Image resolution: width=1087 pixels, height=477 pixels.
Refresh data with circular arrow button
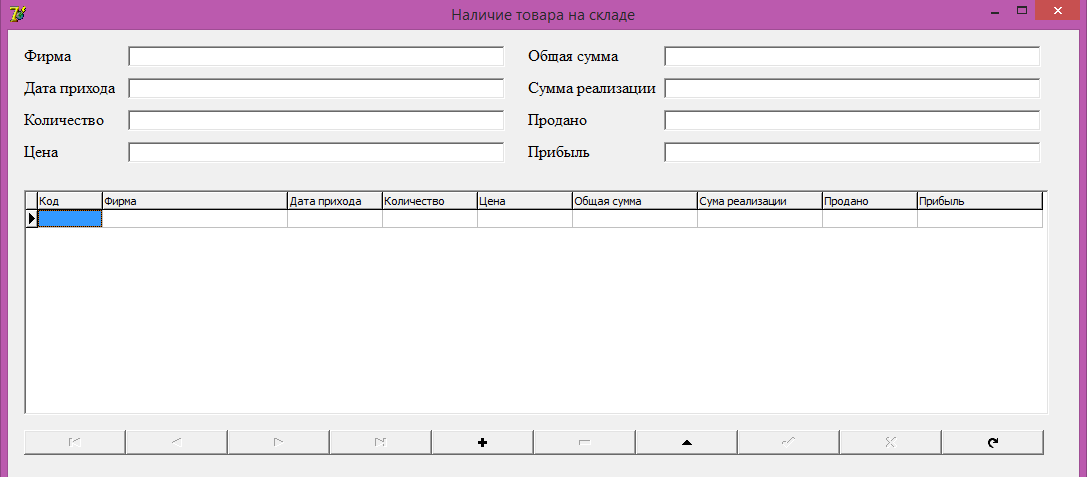(992, 442)
